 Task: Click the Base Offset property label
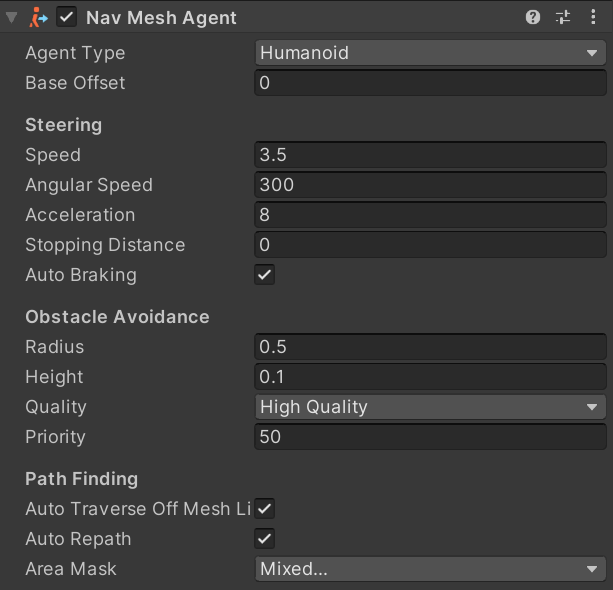(75, 82)
